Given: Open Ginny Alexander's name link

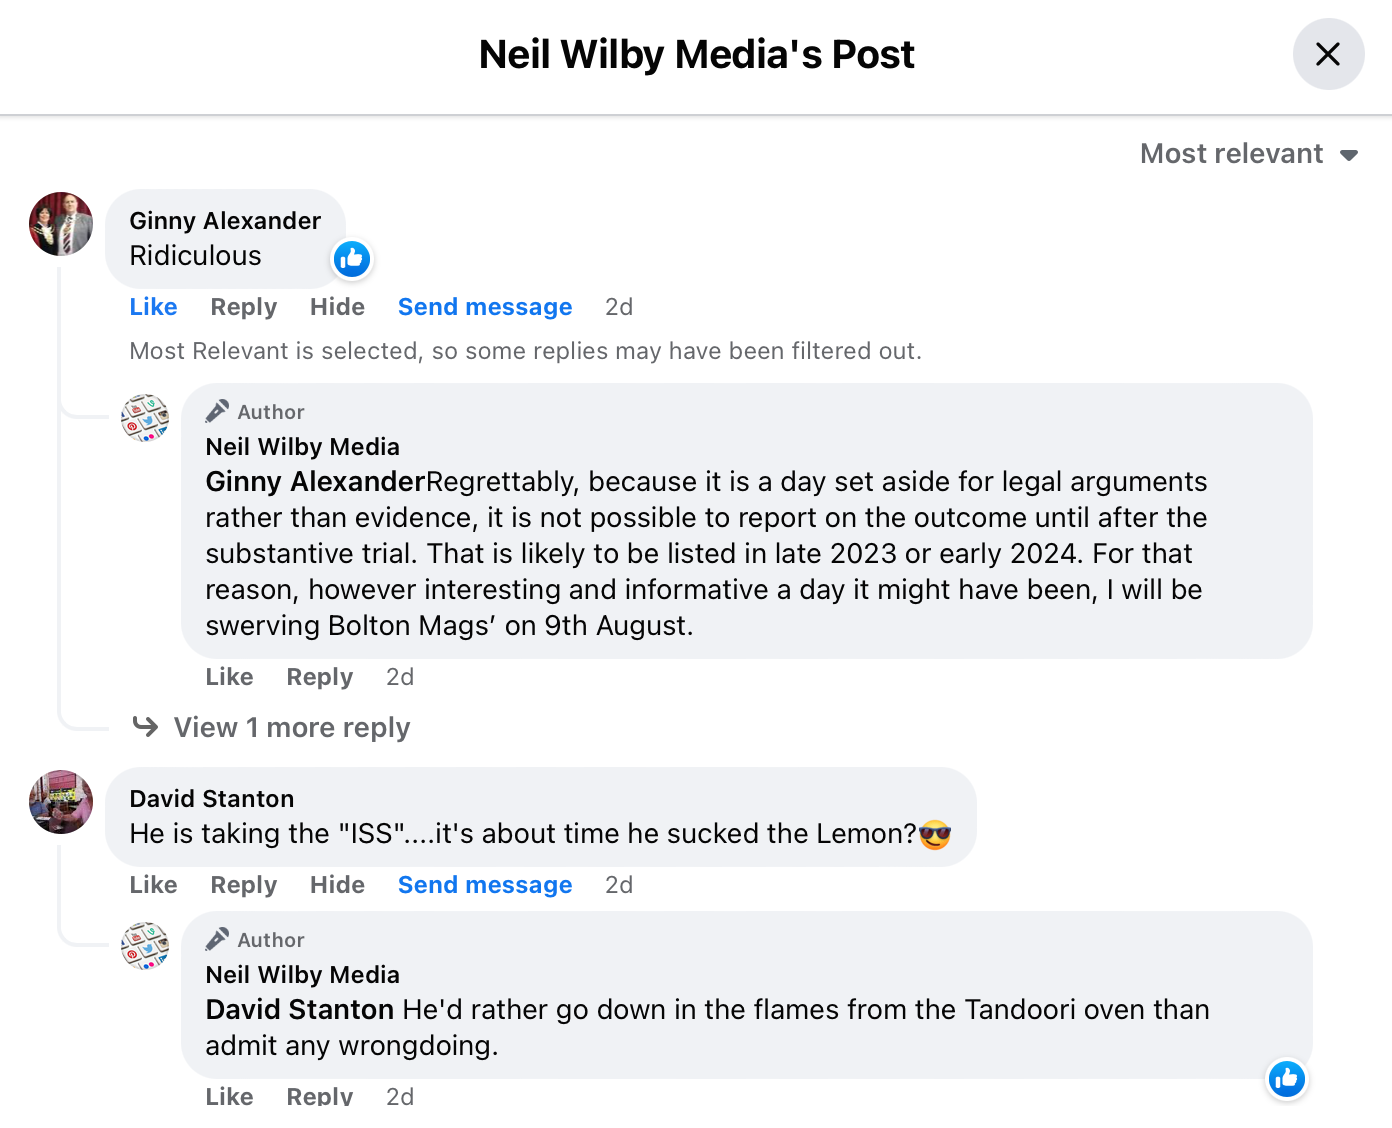Looking at the screenshot, I should 224,221.
